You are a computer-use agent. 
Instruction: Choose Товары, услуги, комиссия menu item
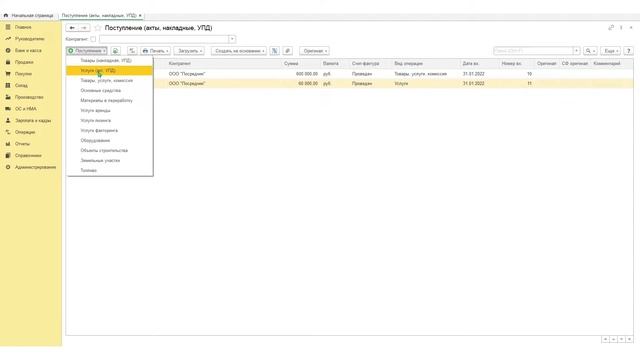110,80
